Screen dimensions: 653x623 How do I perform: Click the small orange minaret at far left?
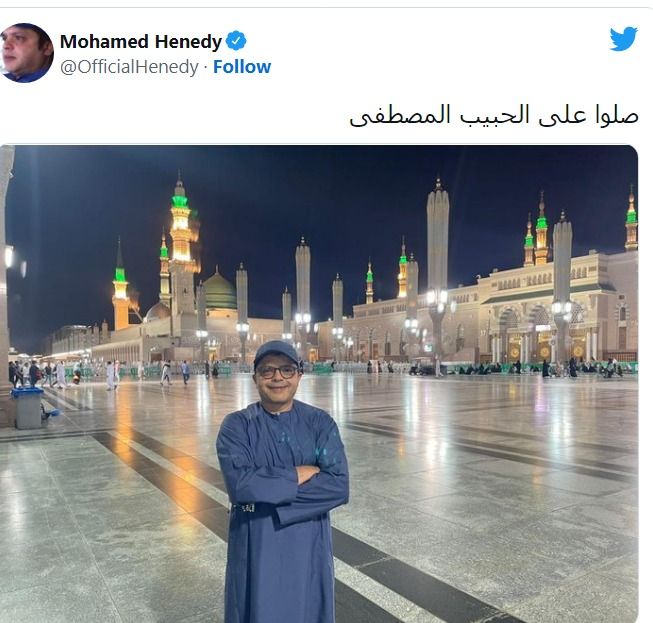[x=120, y=287]
